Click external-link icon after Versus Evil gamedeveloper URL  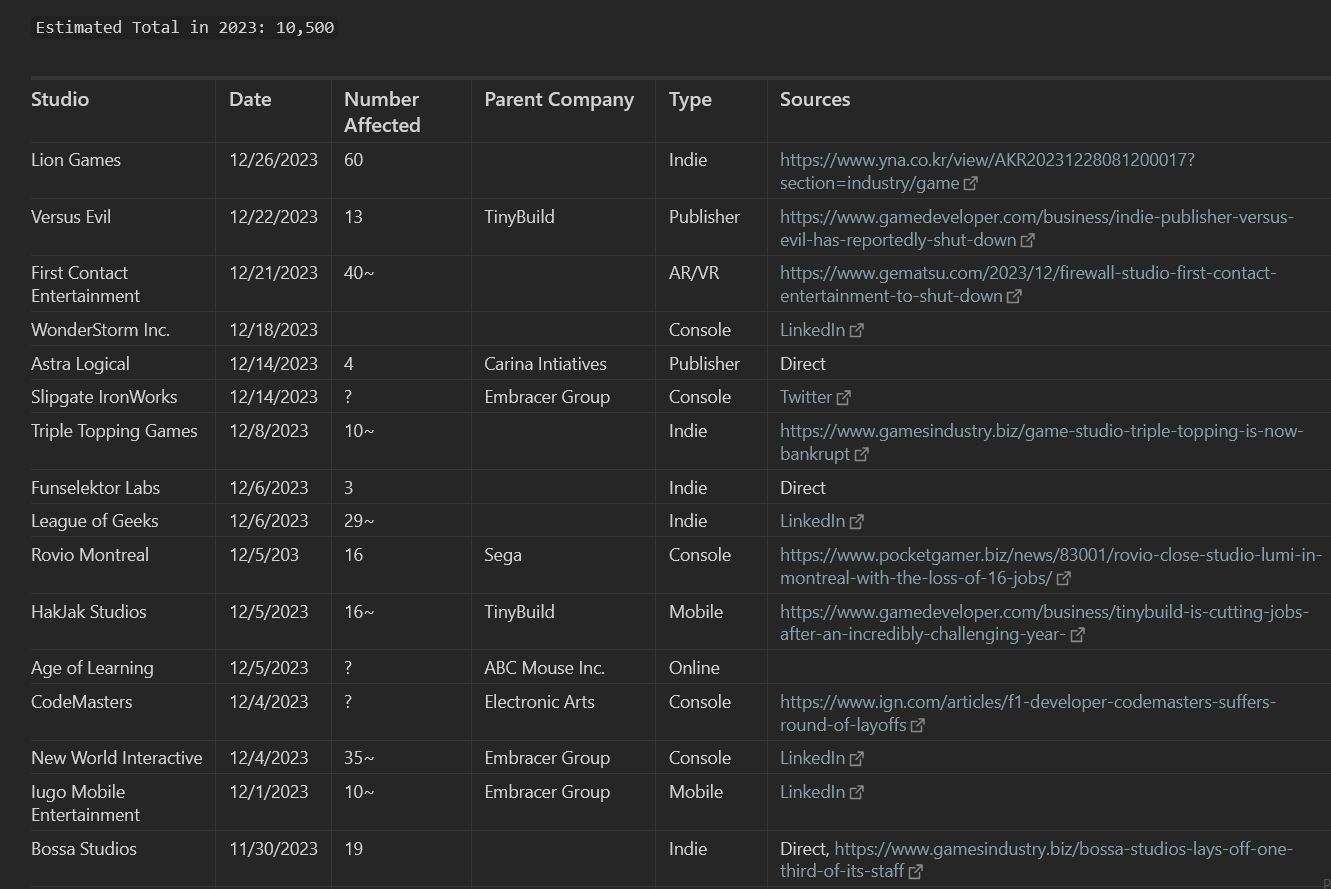point(1028,240)
